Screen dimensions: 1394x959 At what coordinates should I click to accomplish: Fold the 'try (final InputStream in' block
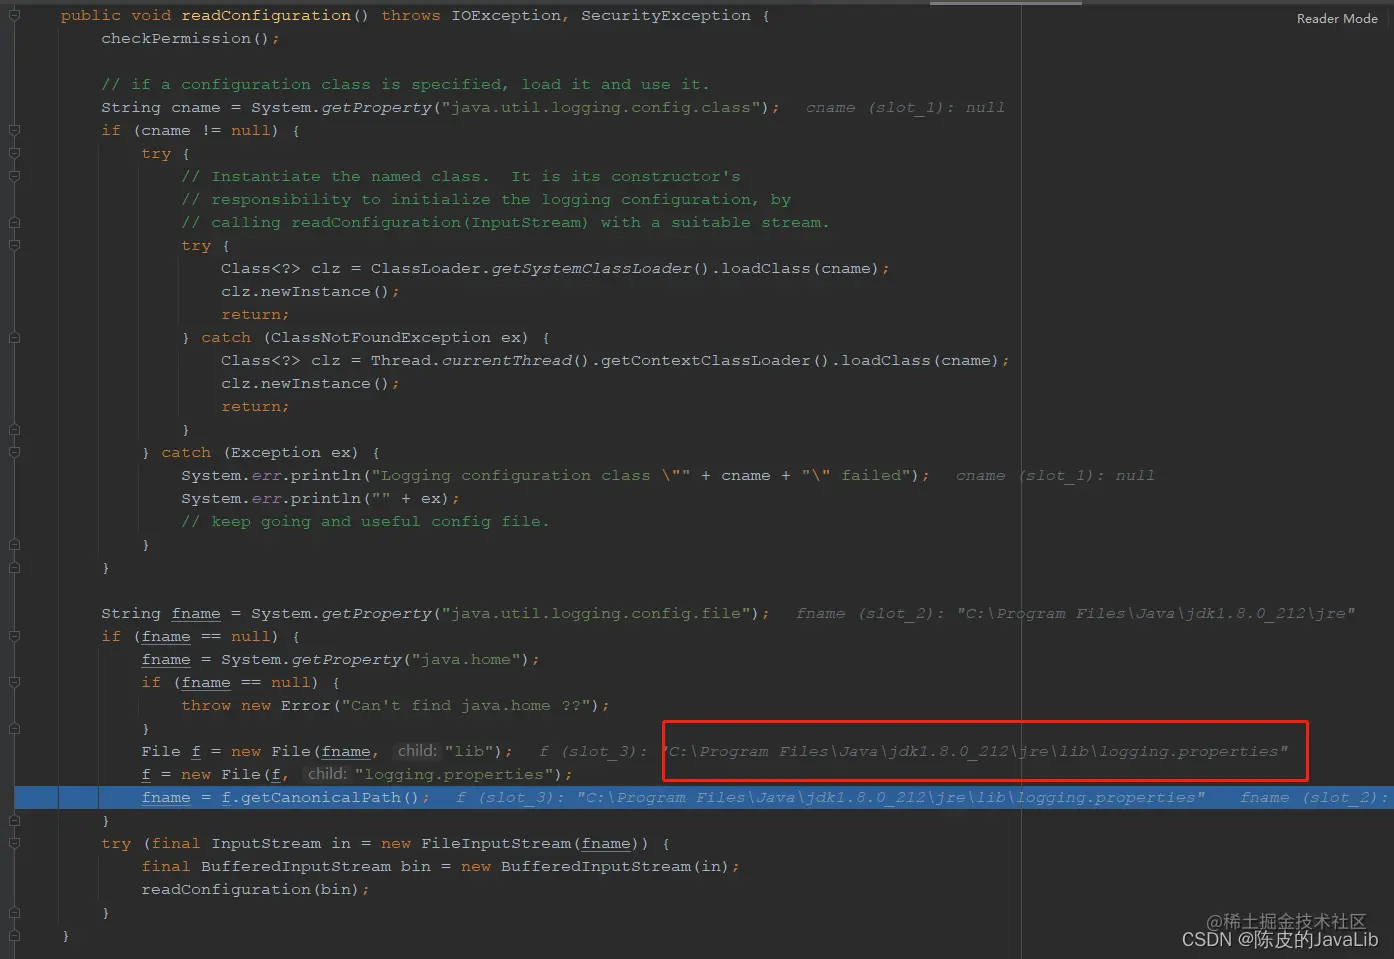[14, 843]
